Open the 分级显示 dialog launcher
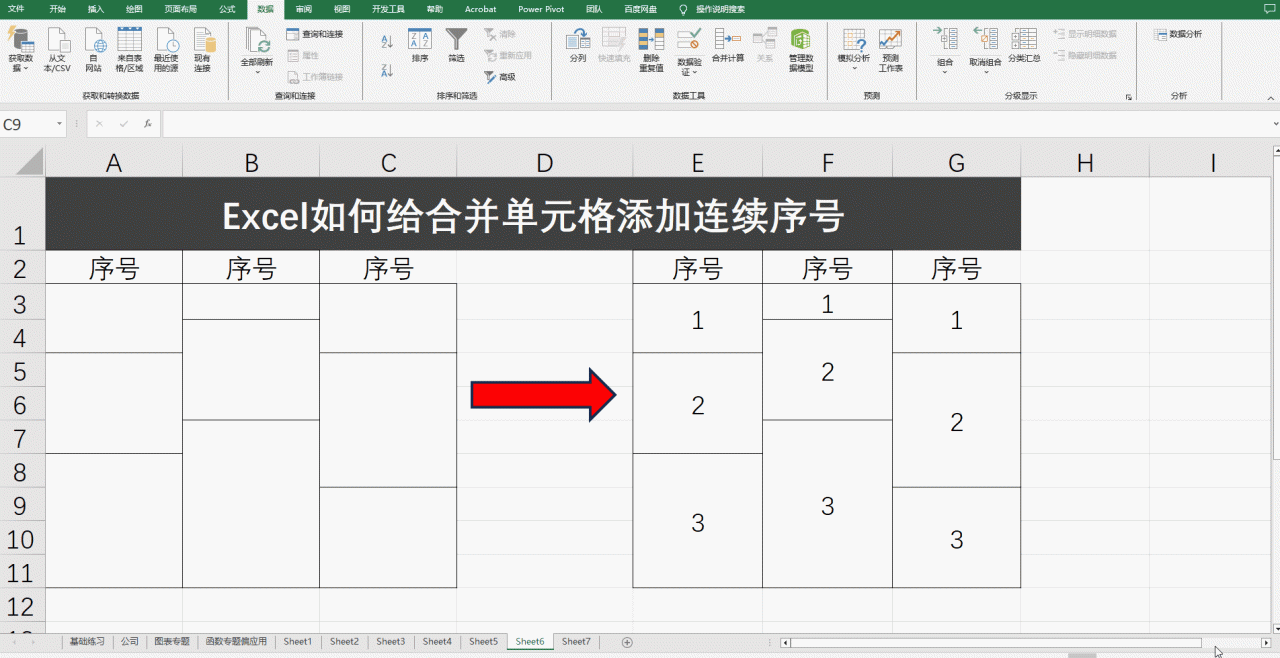 [x=1129, y=97]
